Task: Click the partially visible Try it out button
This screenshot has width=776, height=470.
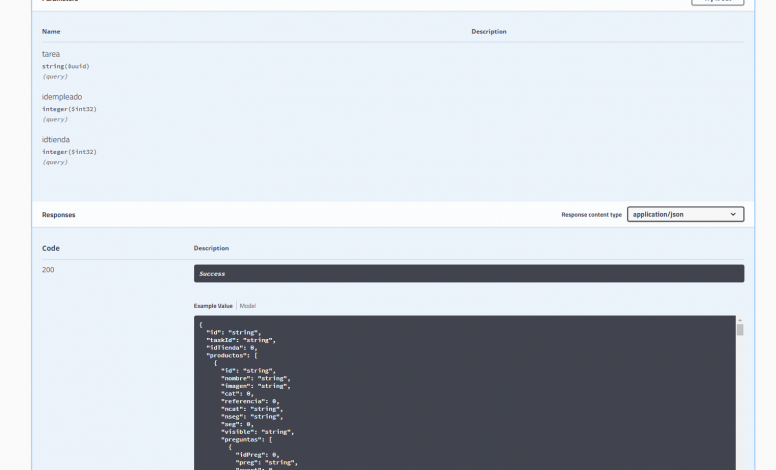Action: [x=717, y=2]
